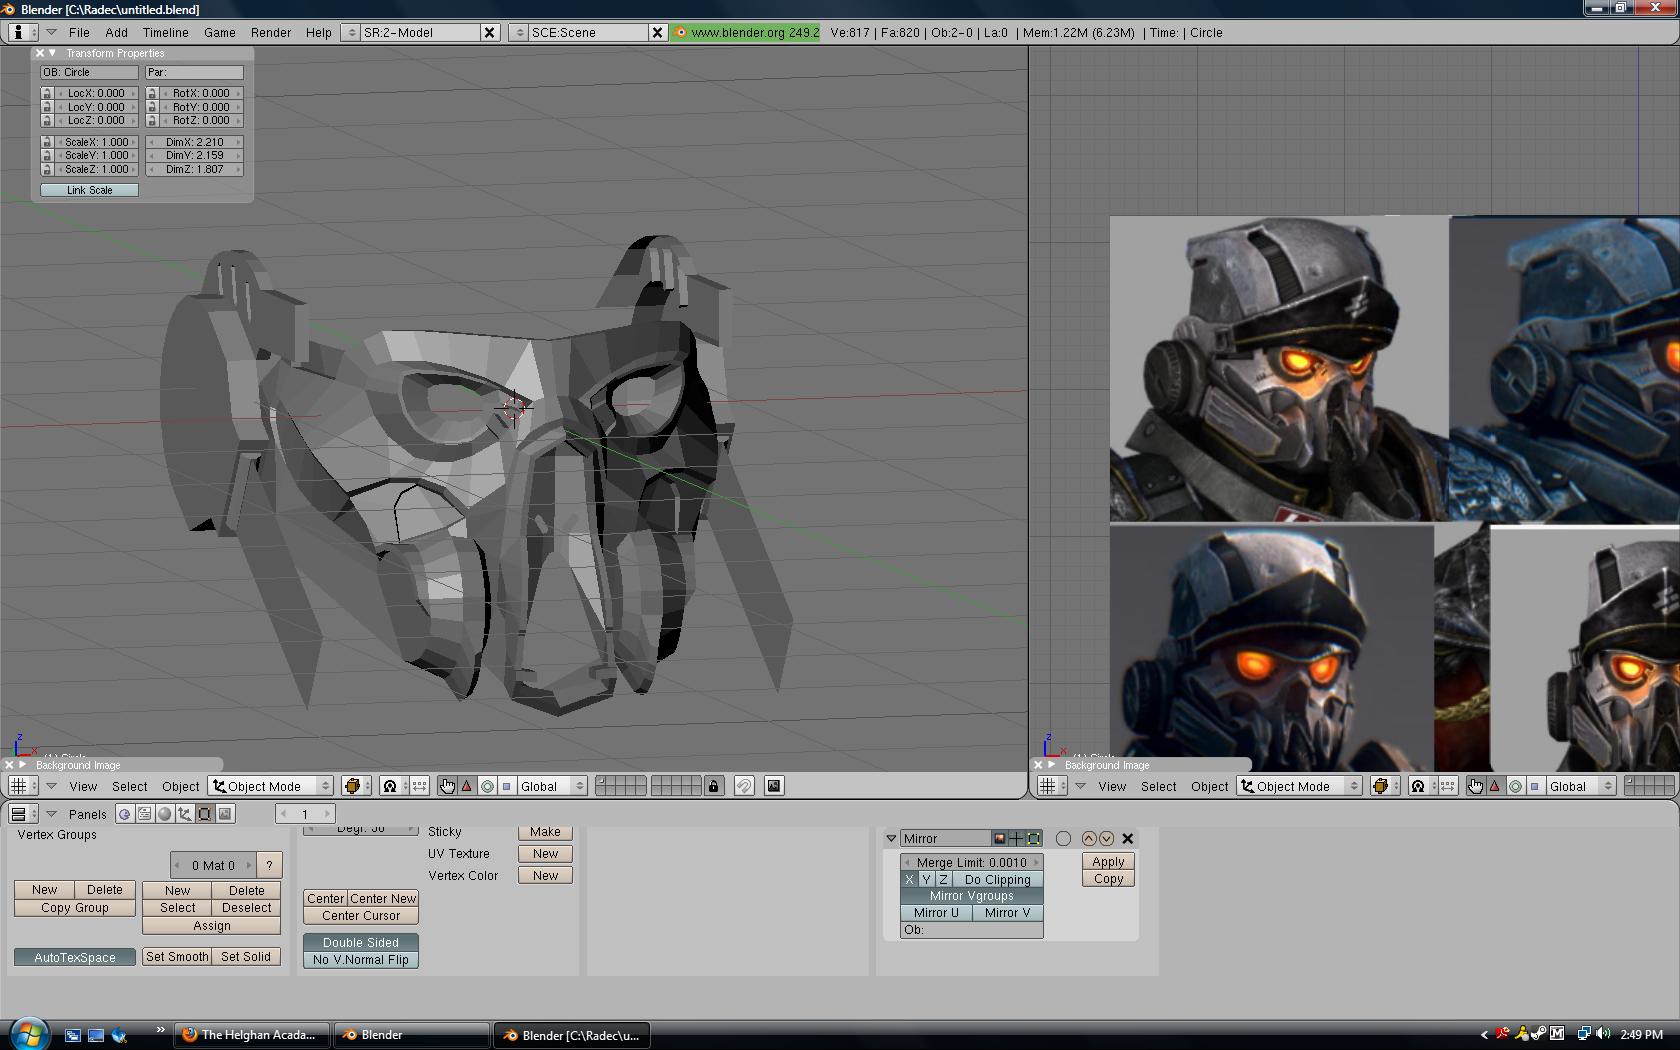The height and width of the screenshot is (1050, 1680).
Task: Click the snap magnet icon in left viewport
Action: (x=744, y=786)
